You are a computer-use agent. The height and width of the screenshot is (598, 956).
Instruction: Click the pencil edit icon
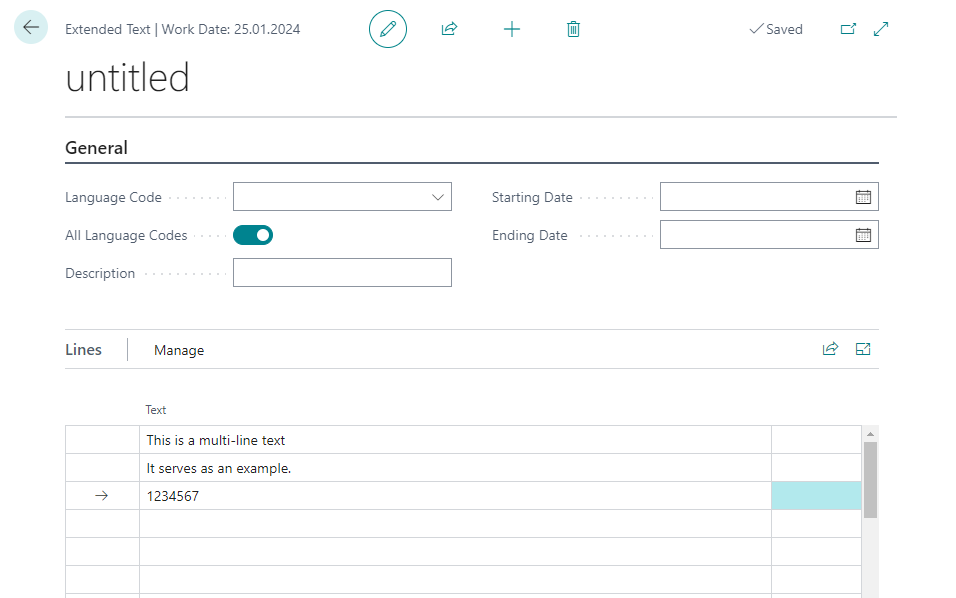(388, 29)
